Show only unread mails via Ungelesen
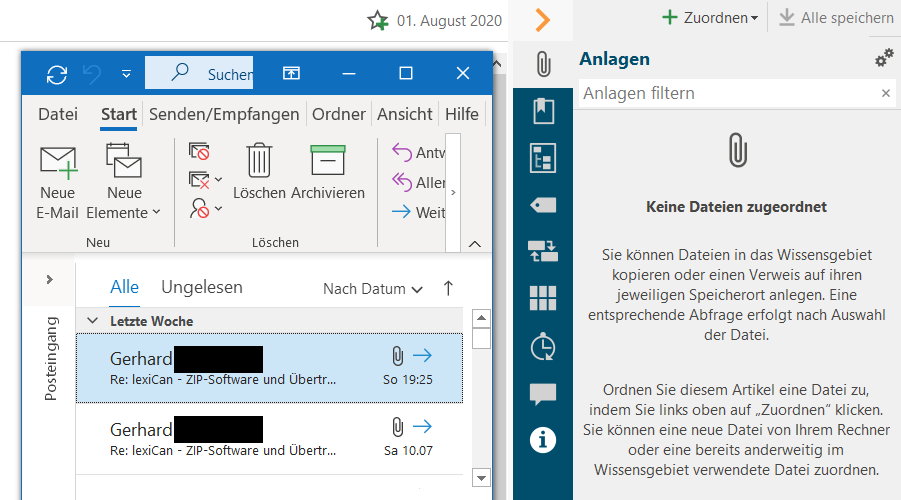The image size is (901, 500). (202, 287)
